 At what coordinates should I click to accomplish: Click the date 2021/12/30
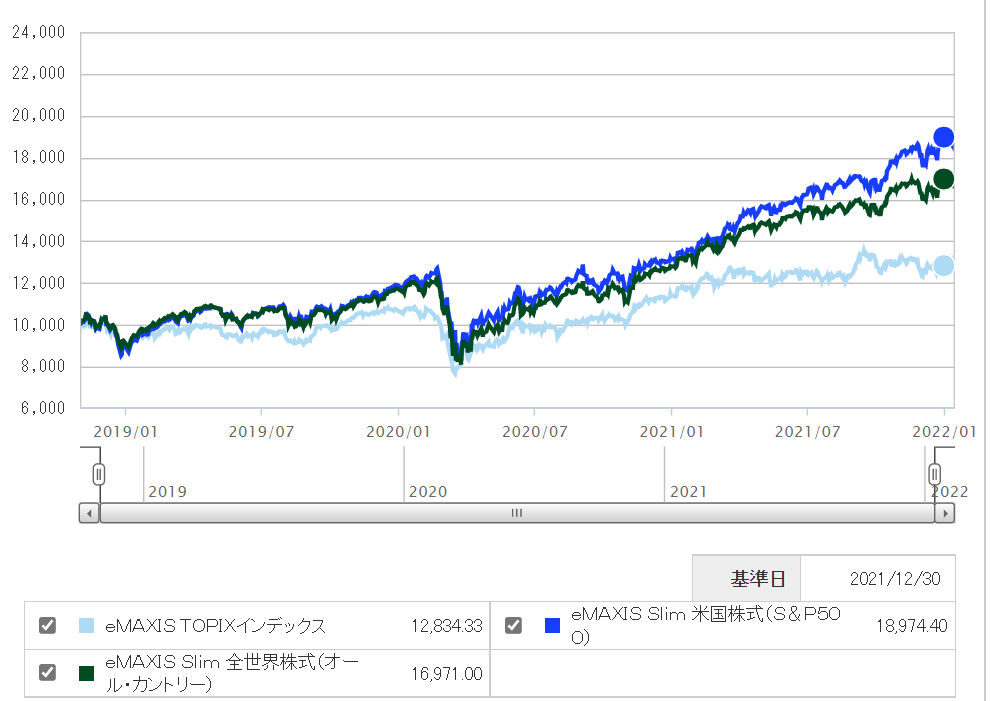click(895, 578)
